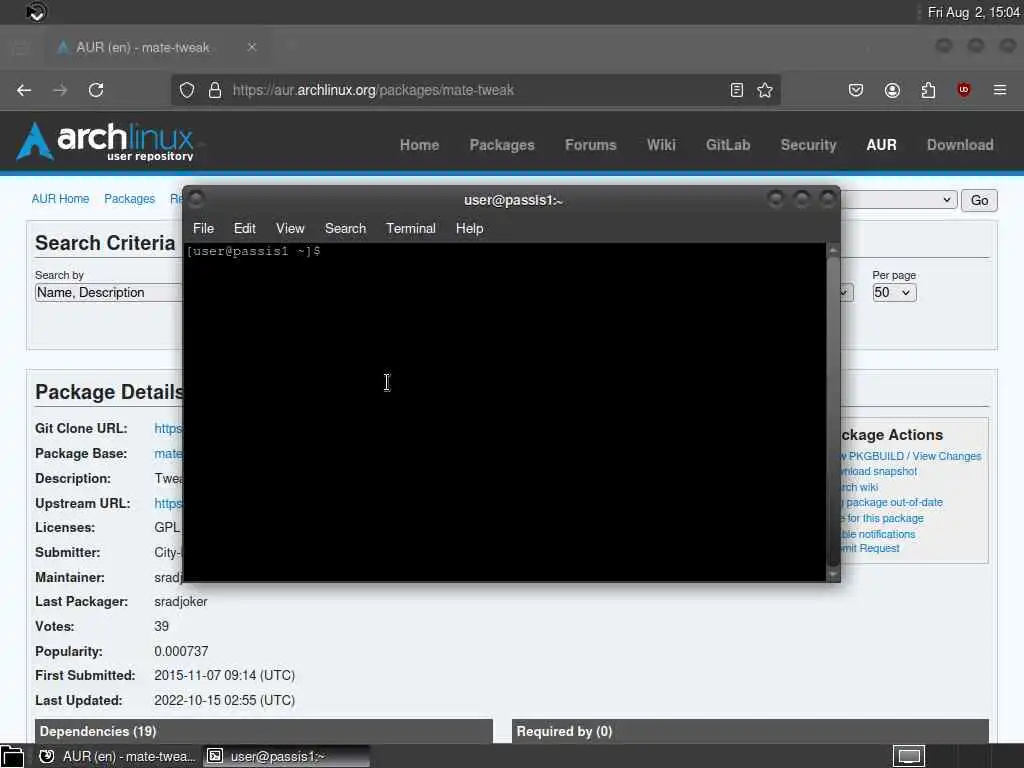Bookmark this page with the star icon
This screenshot has height=768, width=1024.
point(765,90)
